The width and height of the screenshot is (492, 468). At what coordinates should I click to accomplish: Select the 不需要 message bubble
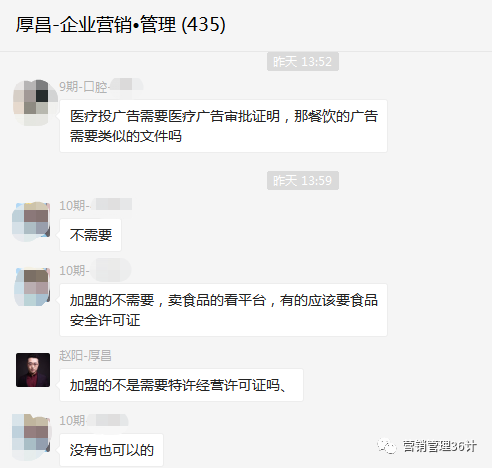pos(90,235)
